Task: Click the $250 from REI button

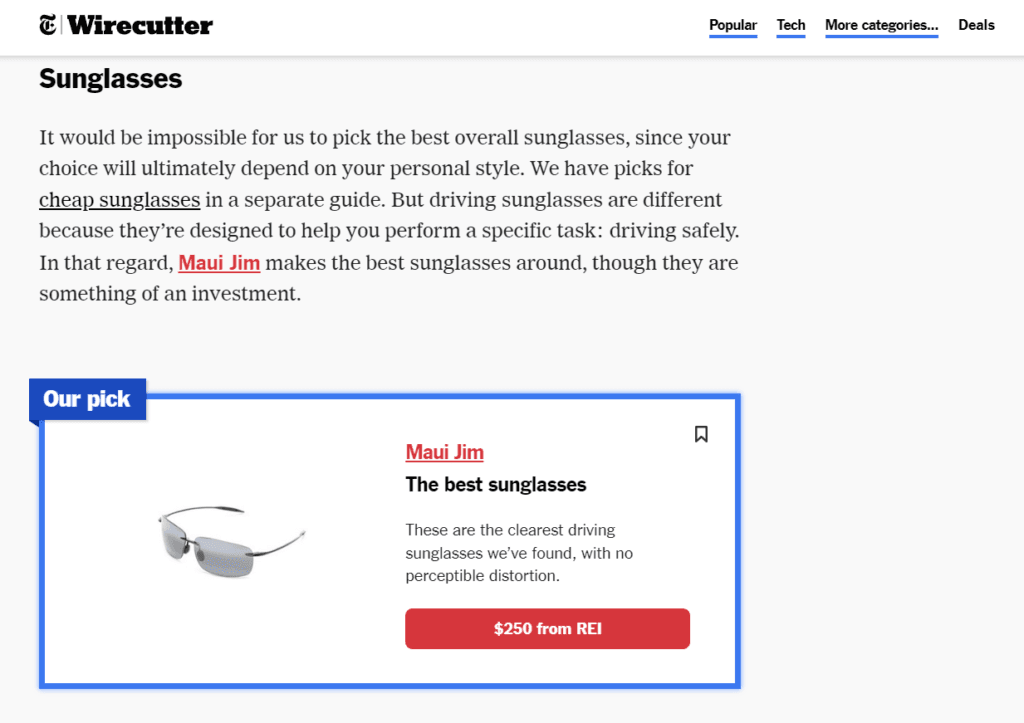Action: pyautogui.click(x=547, y=628)
